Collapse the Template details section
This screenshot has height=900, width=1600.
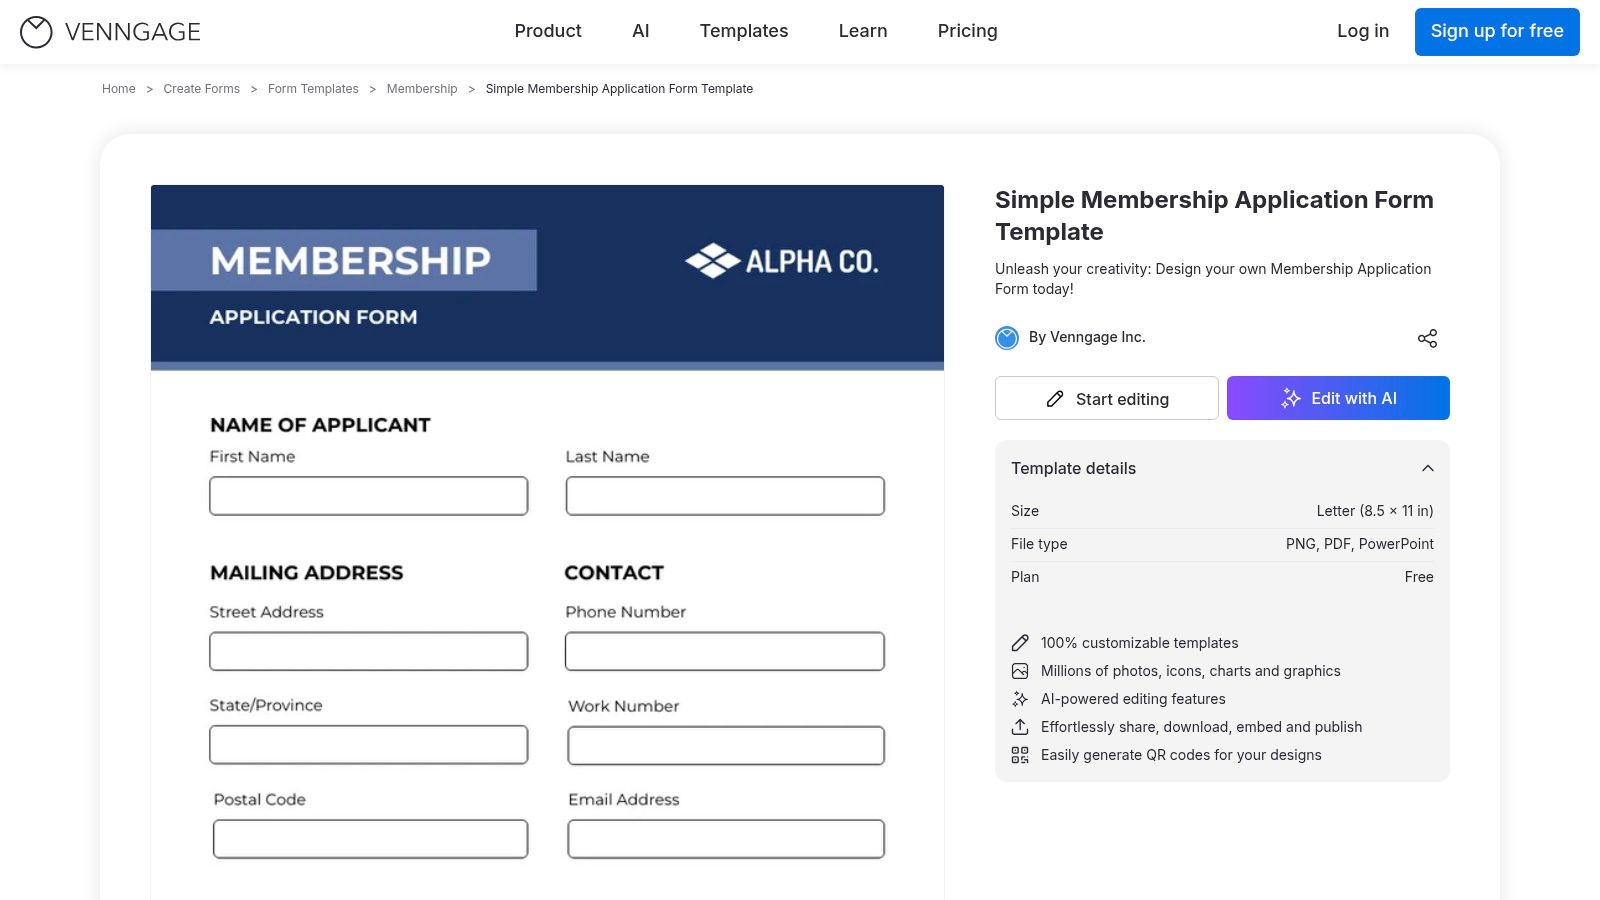coord(1427,468)
